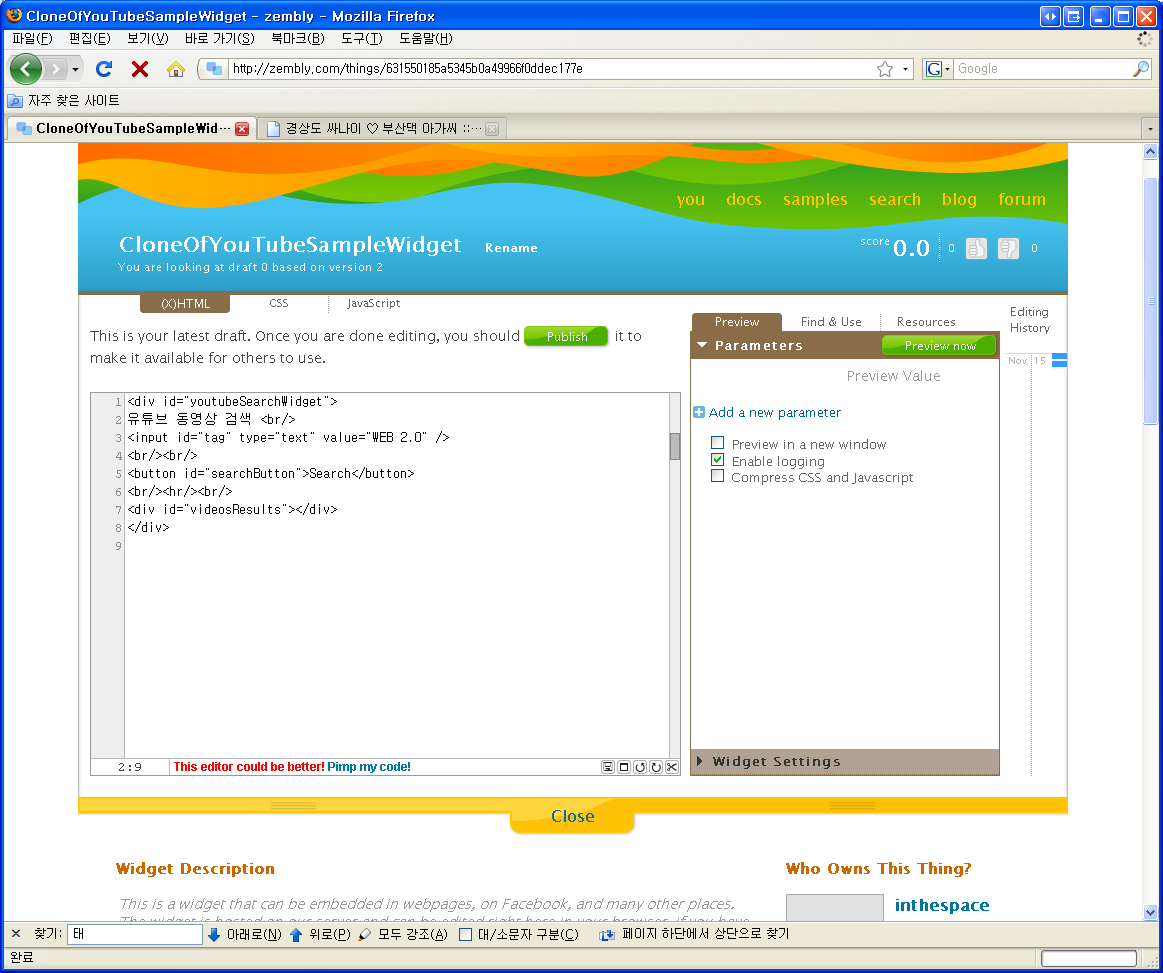This screenshot has height=973, width=1163.
Task: Switch to the (X)HTML editor tab
Action: click(x=185, y=303)
